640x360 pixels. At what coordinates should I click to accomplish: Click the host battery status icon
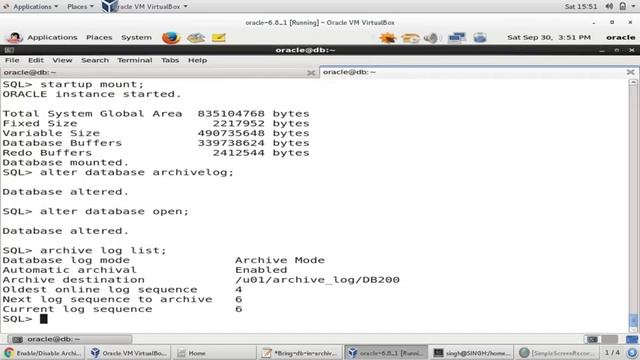click(622, 6)
